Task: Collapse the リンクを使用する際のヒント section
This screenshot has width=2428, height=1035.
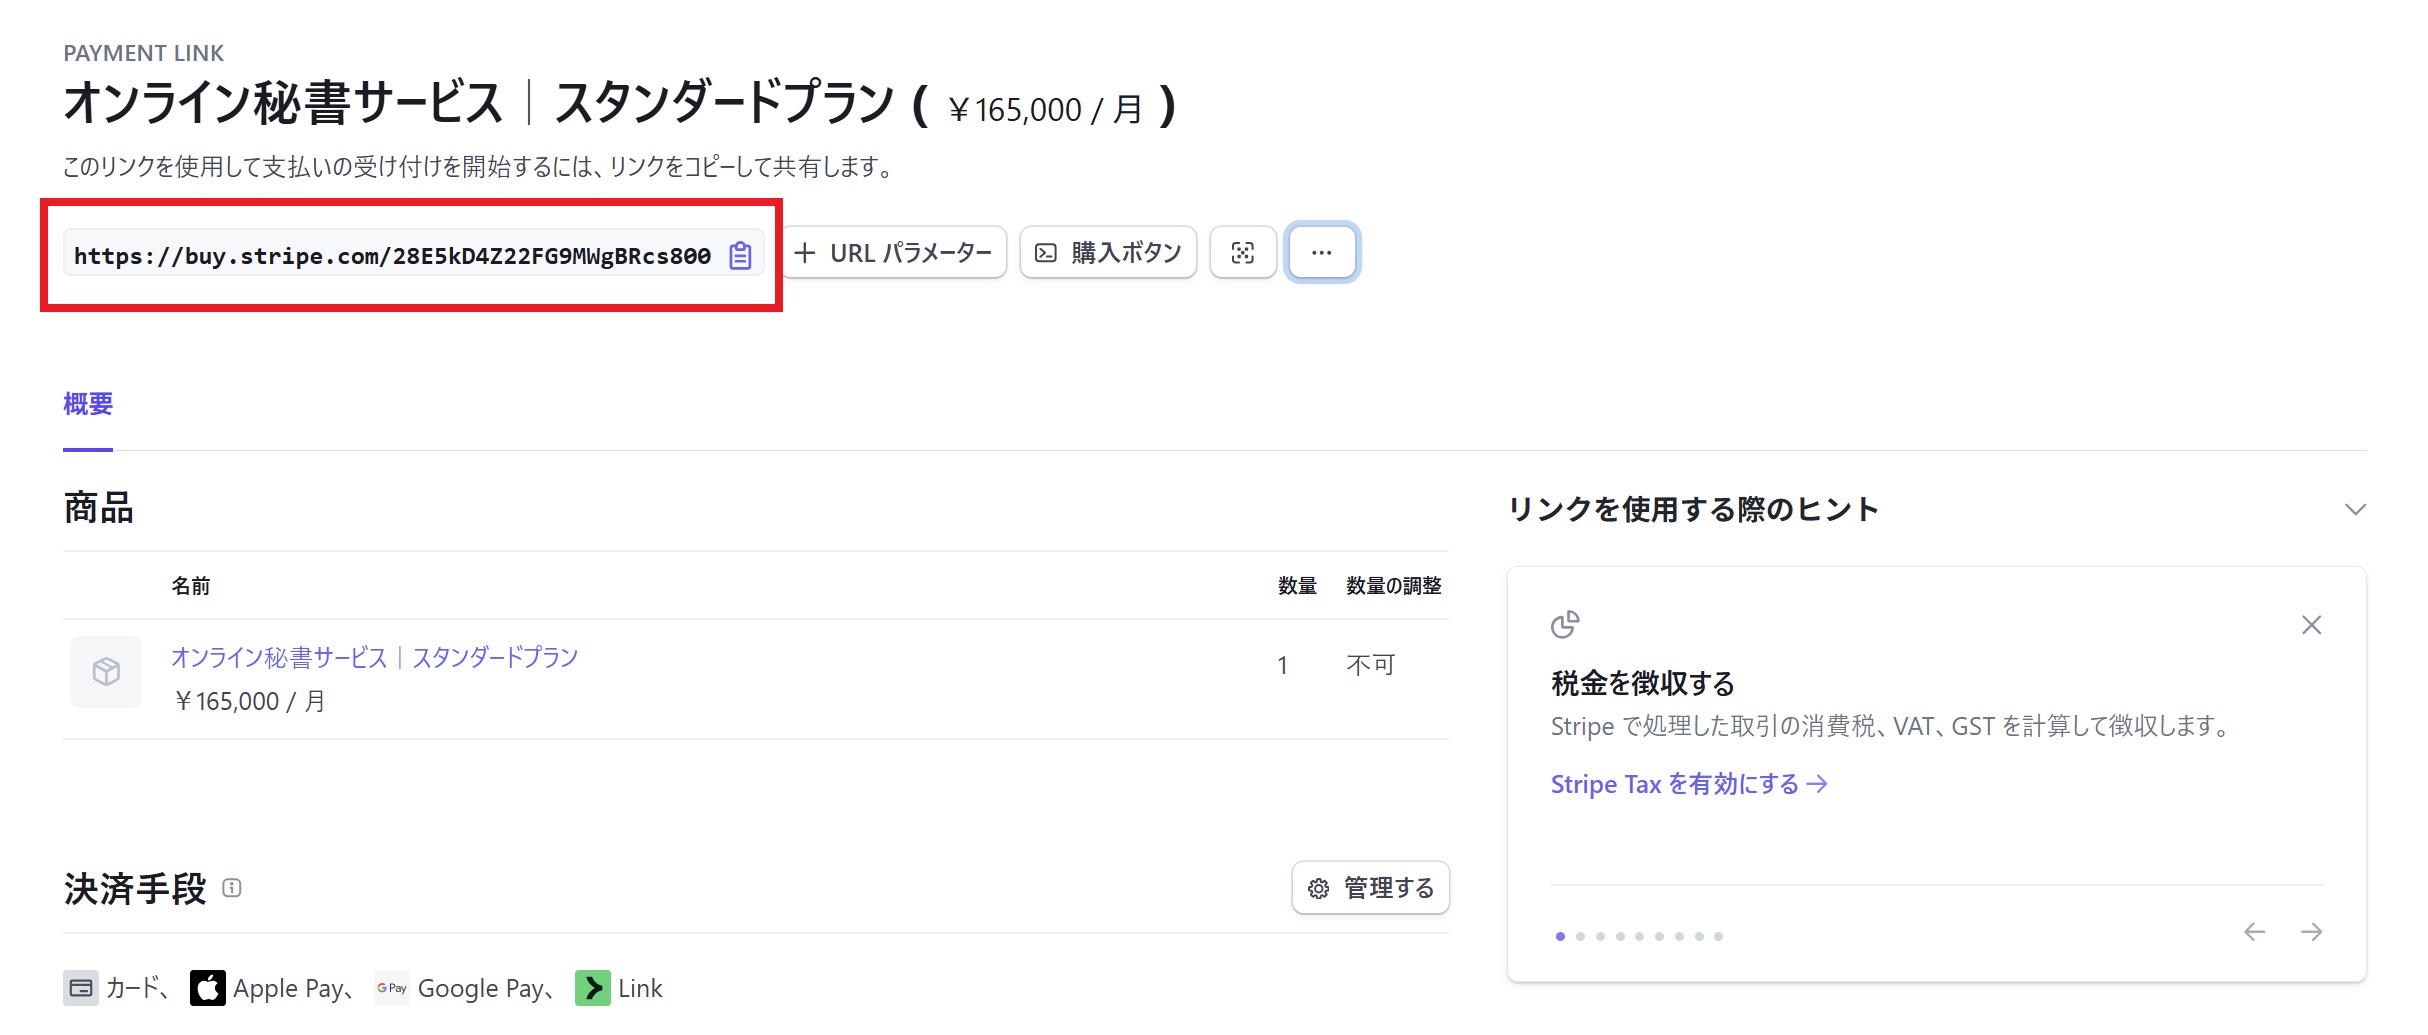Action: coord(2355,509)
